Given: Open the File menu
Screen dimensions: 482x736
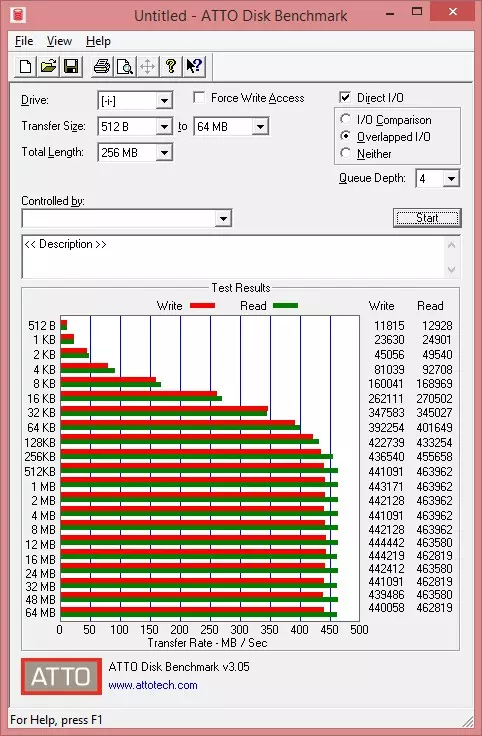Looking at the screenshot, I should tap(24, 41).
